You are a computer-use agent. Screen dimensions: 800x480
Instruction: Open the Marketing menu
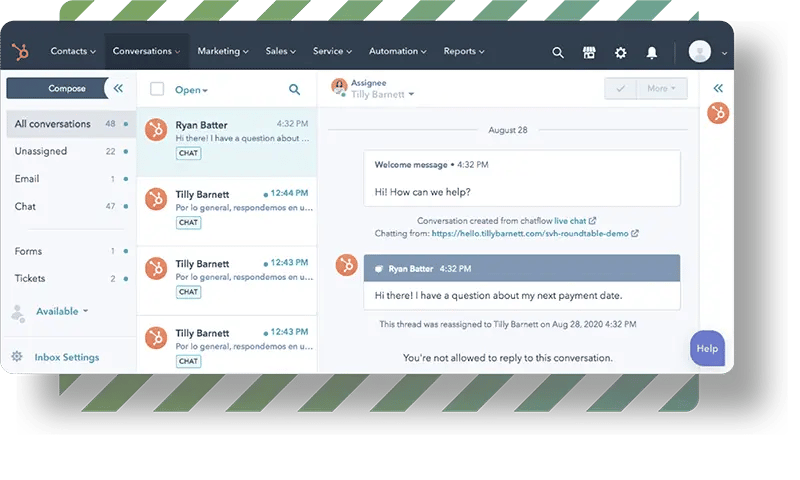point(223,51)
